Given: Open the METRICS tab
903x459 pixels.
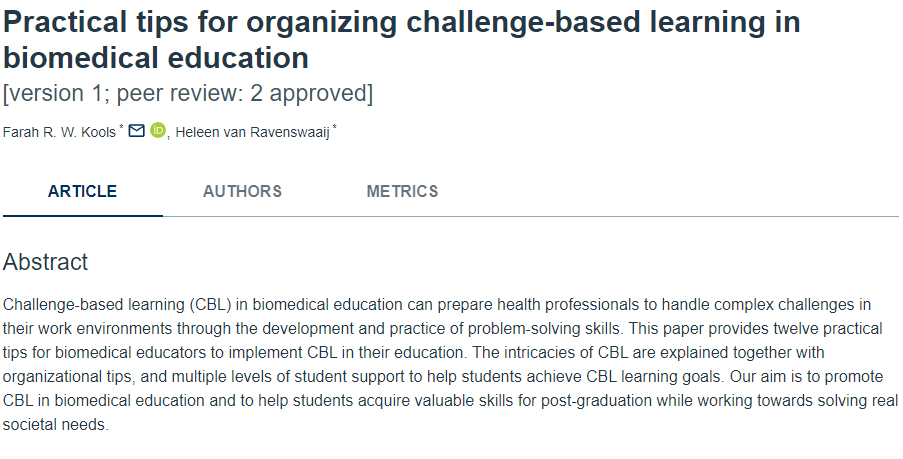Looking at the screenshot, I should 403,191.
